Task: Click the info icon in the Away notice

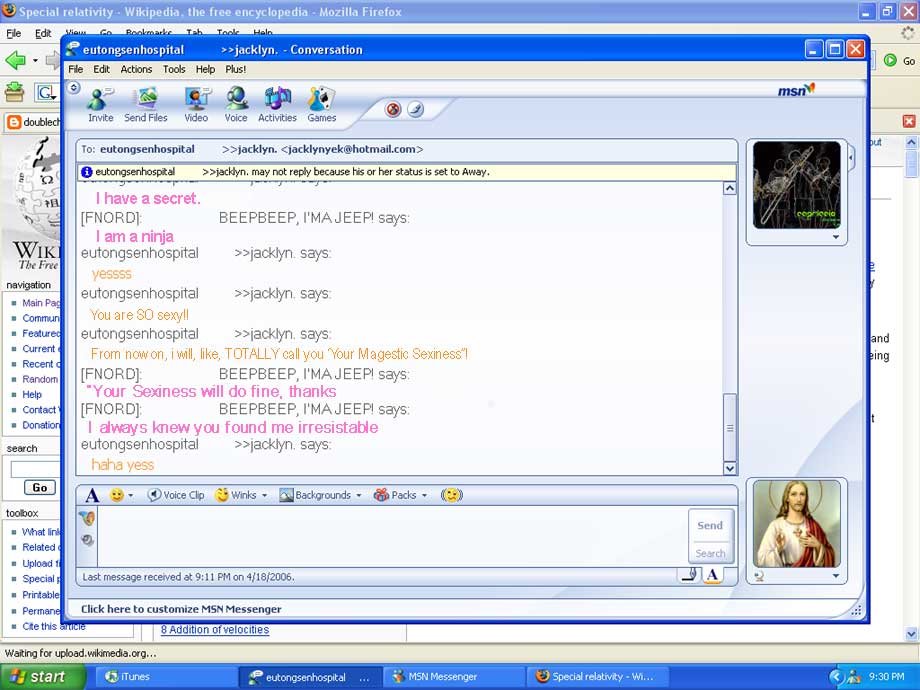Action: click(87, 172)
